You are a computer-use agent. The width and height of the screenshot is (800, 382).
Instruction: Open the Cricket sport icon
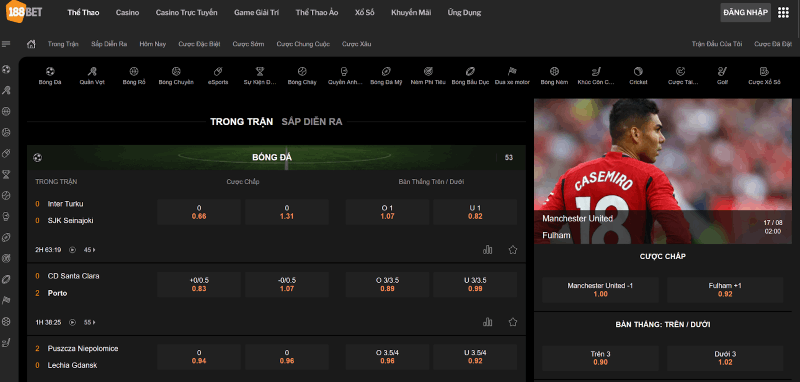click(x=638, y=75)
